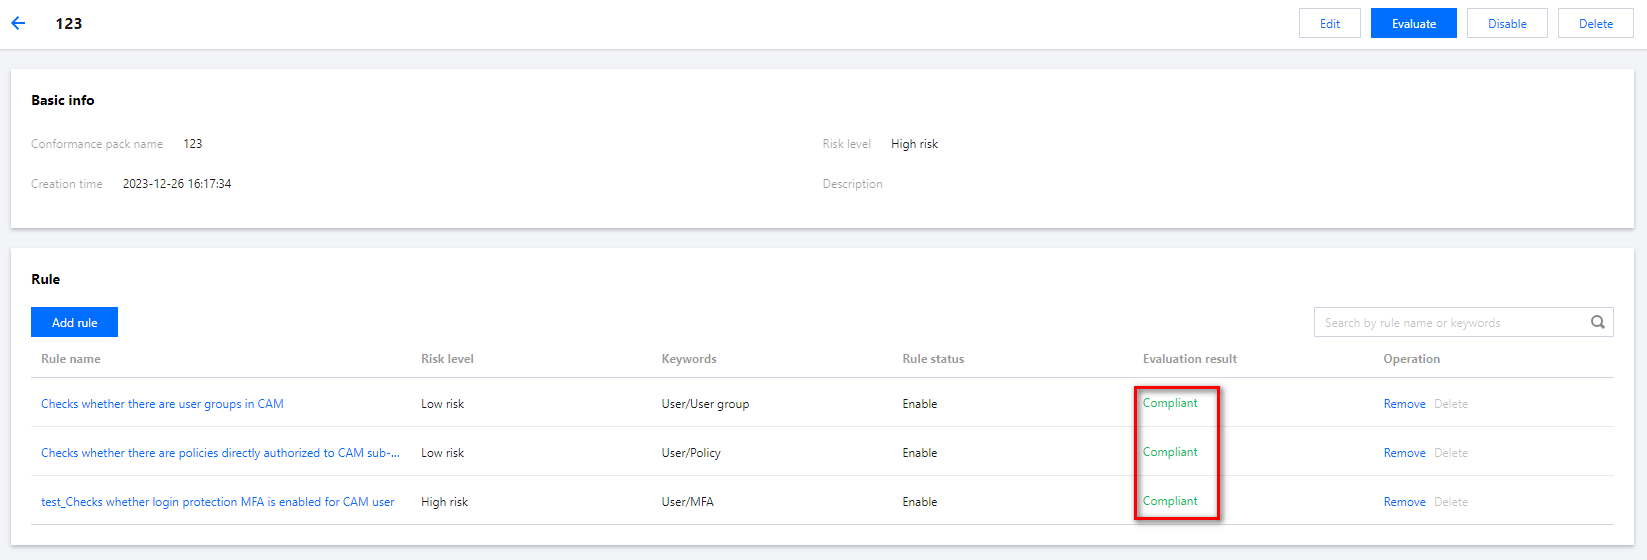
Task: Click the blue Evaluate button
Action: [1413, 24]
